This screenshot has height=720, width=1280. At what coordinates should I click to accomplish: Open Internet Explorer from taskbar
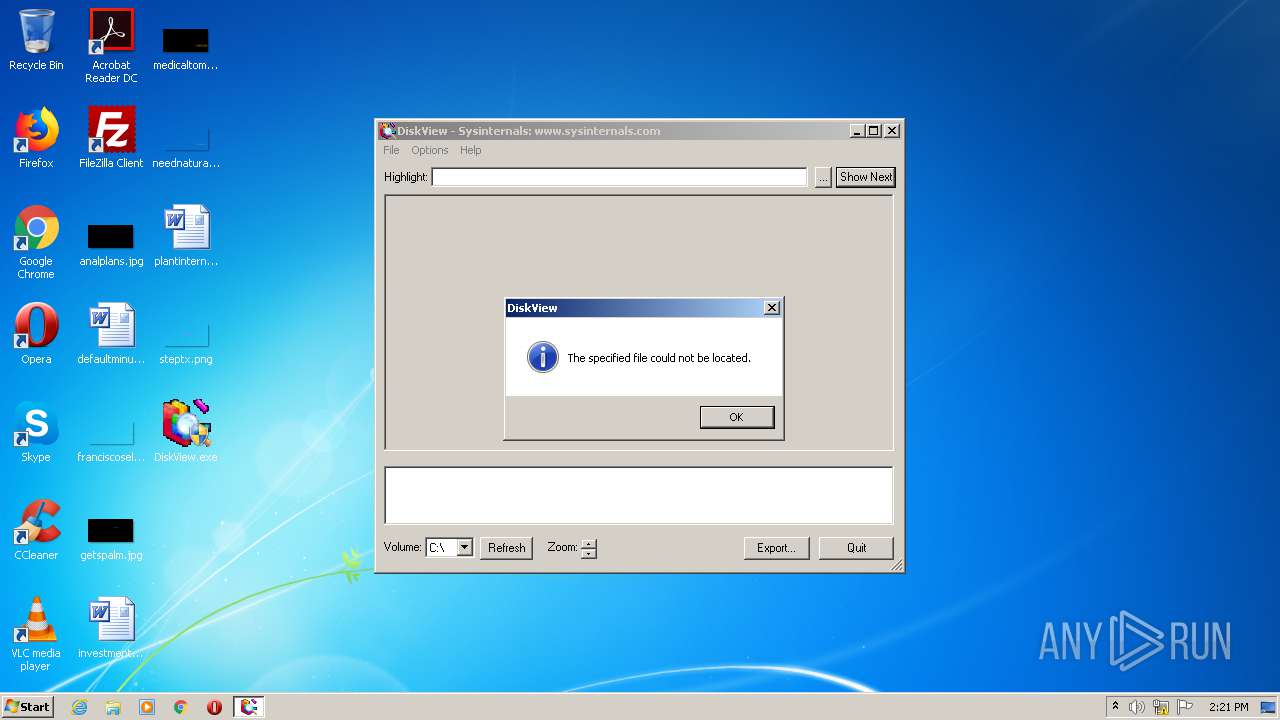pos(80,707)
